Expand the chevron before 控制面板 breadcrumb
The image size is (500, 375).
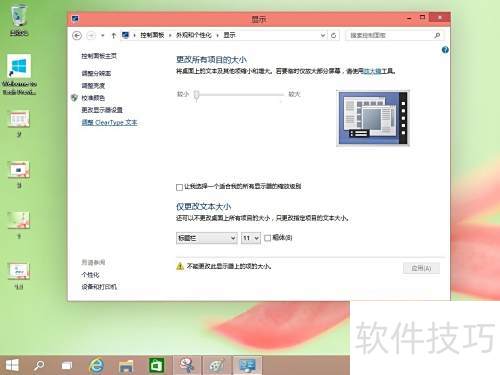tap(135, 35)
